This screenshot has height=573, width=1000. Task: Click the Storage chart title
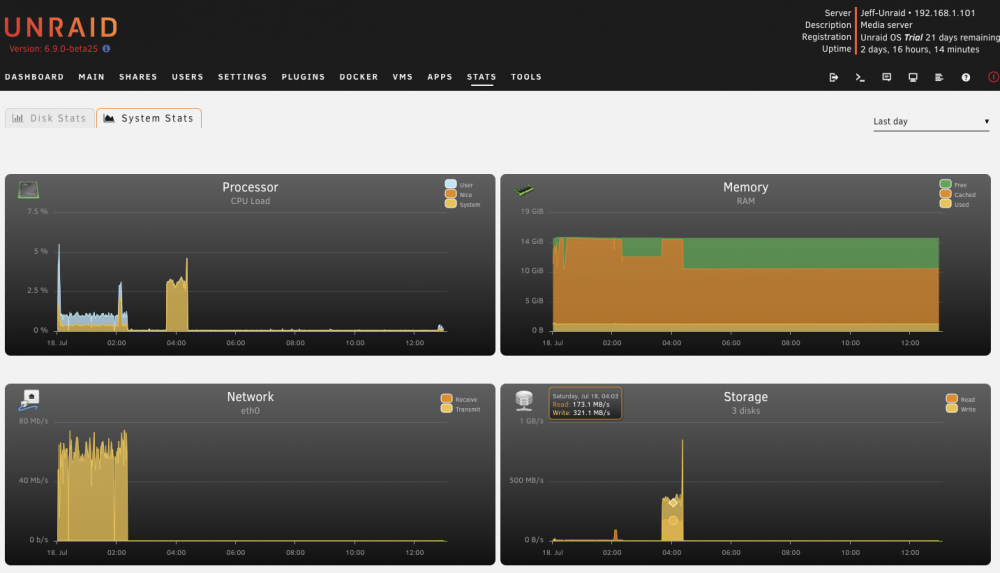click(x=746, y=396)
